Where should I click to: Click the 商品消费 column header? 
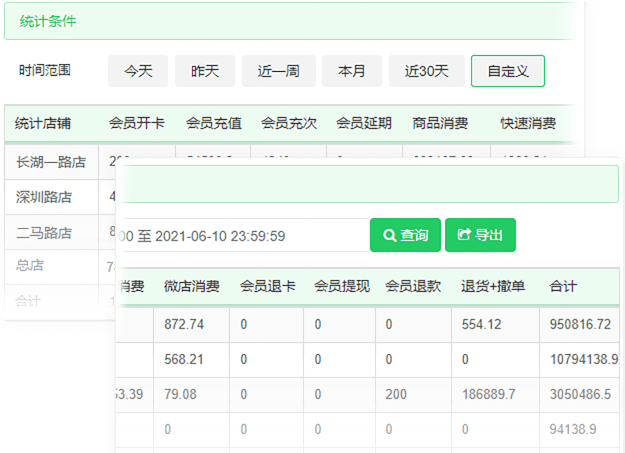point(440,123)
